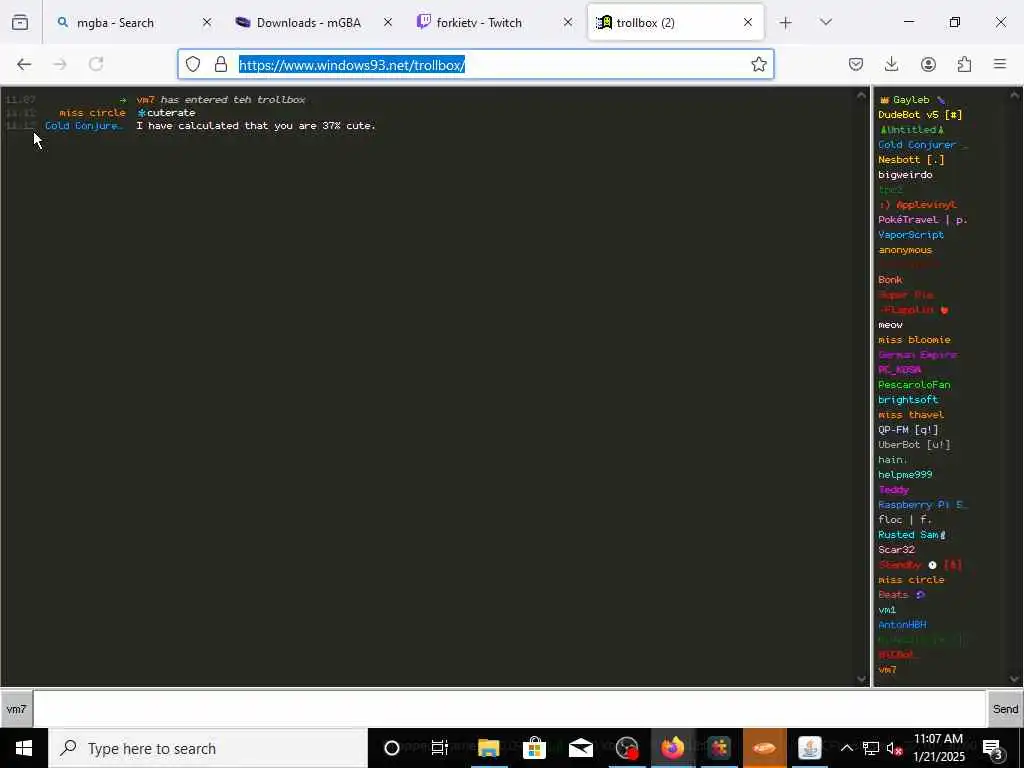Image resolution: width=1024 pixels, height=768 pixels.
Task: Select user Gayleb in the user list
Action: pyautogui.click(x=912, y=100)
